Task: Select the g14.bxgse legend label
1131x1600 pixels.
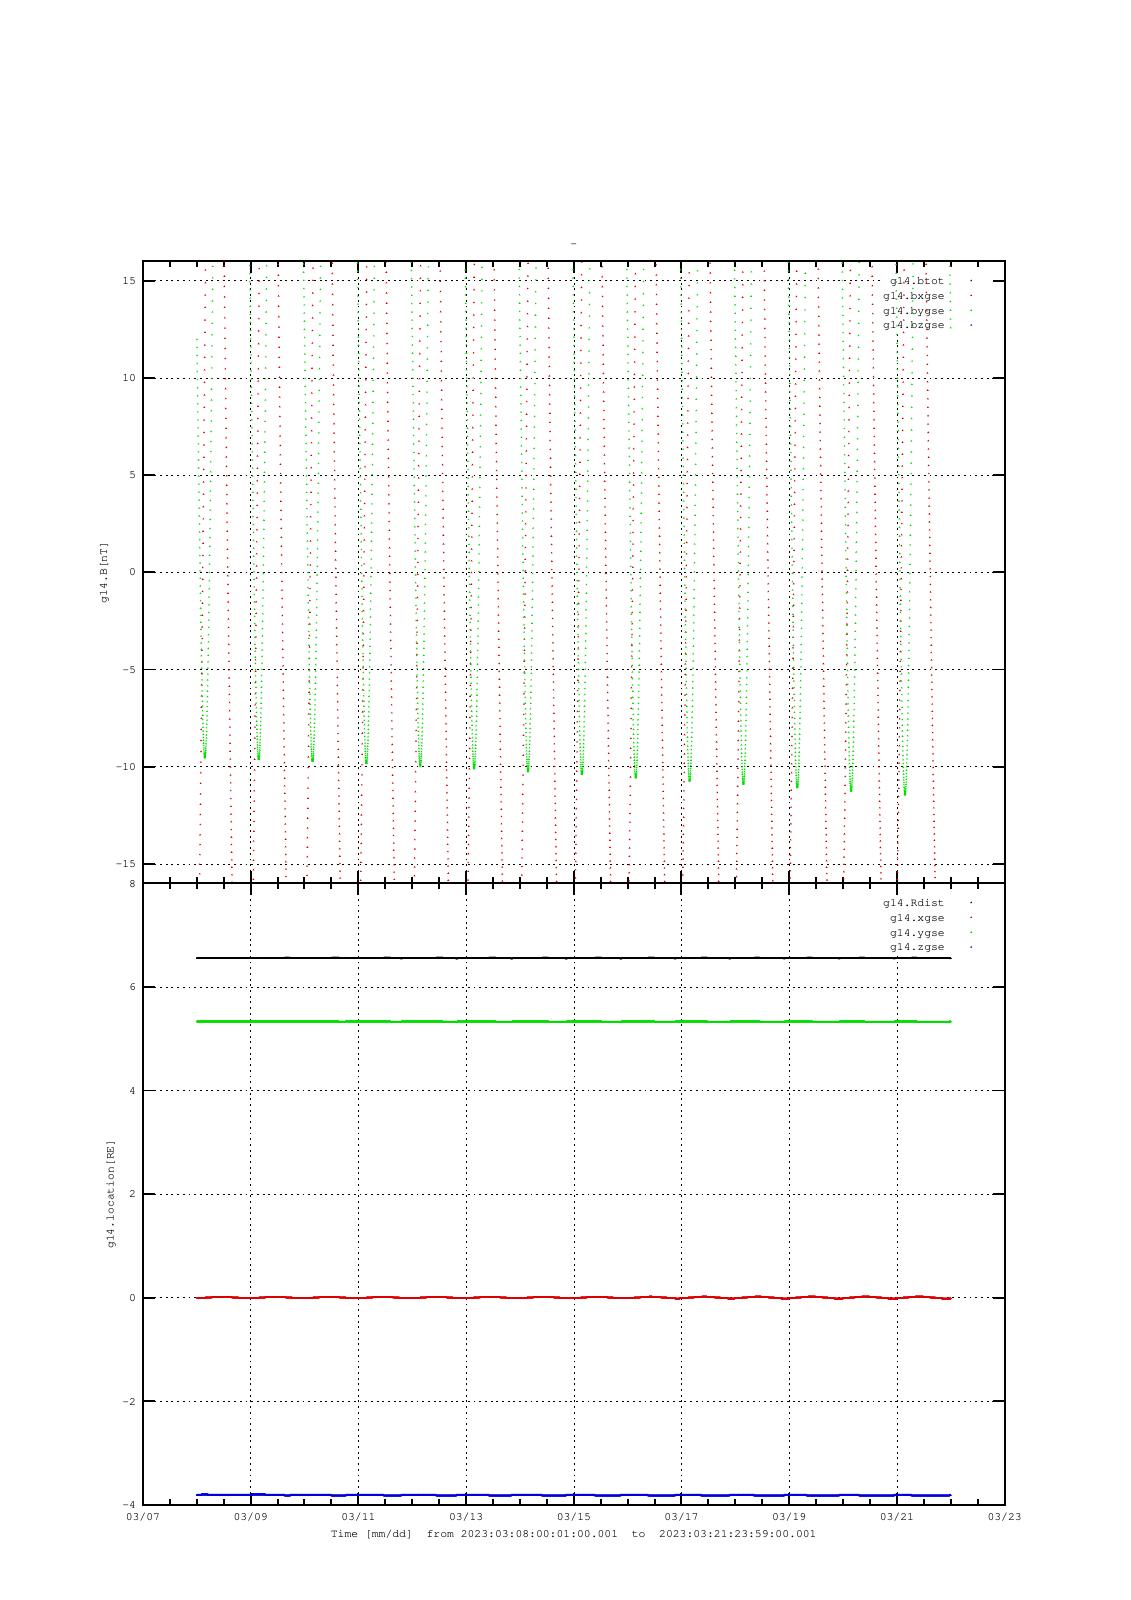Action: (x=913, y=296)
